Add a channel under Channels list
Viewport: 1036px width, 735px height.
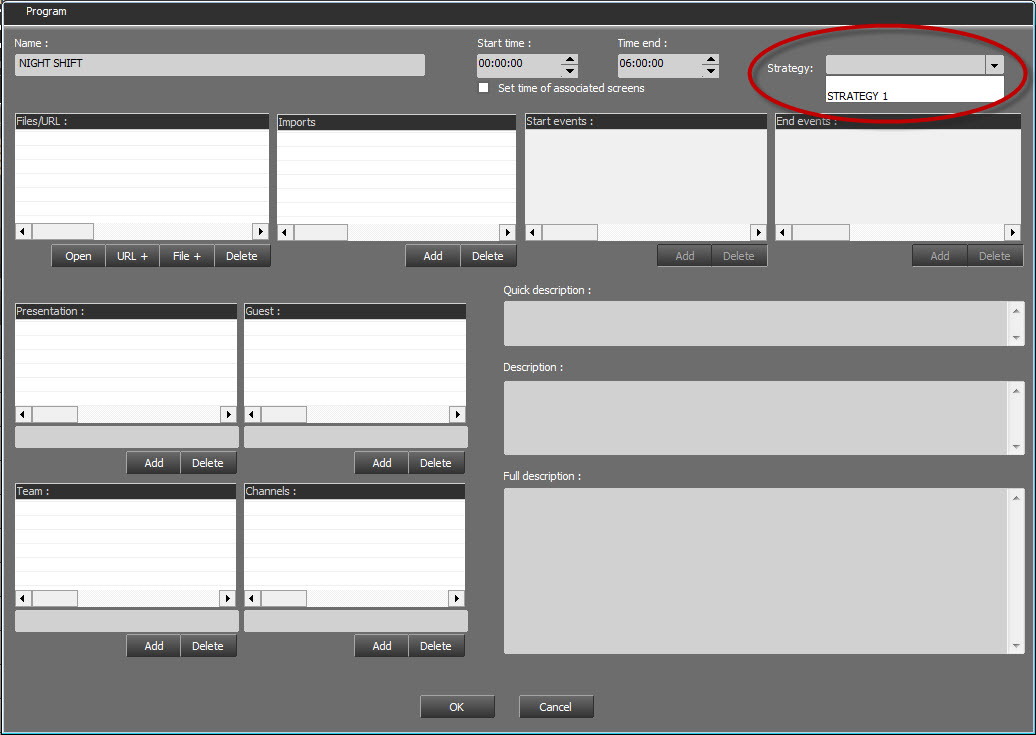pyautogui.click(x=382, y=646)
